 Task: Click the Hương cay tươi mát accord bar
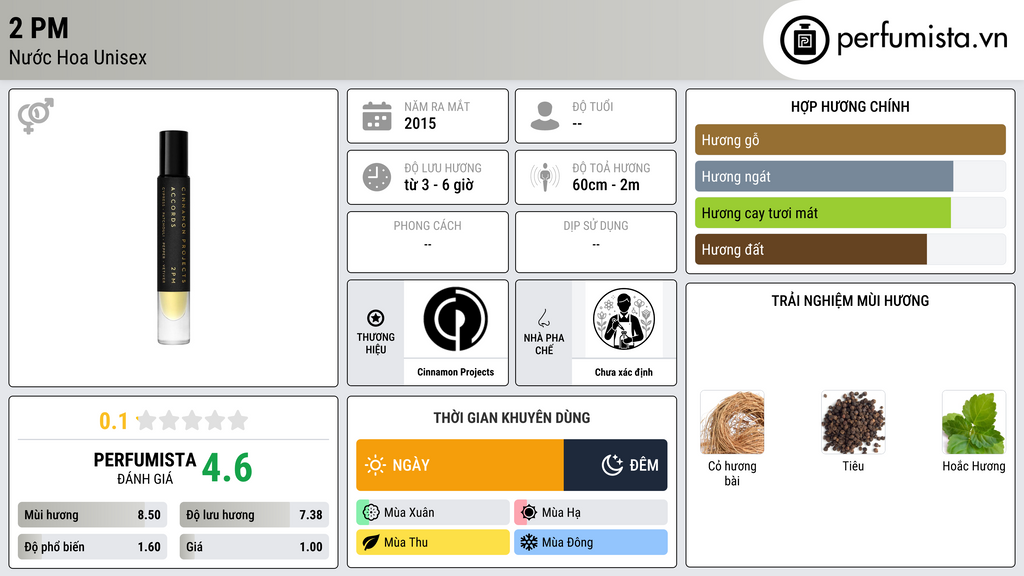[850, 213]
